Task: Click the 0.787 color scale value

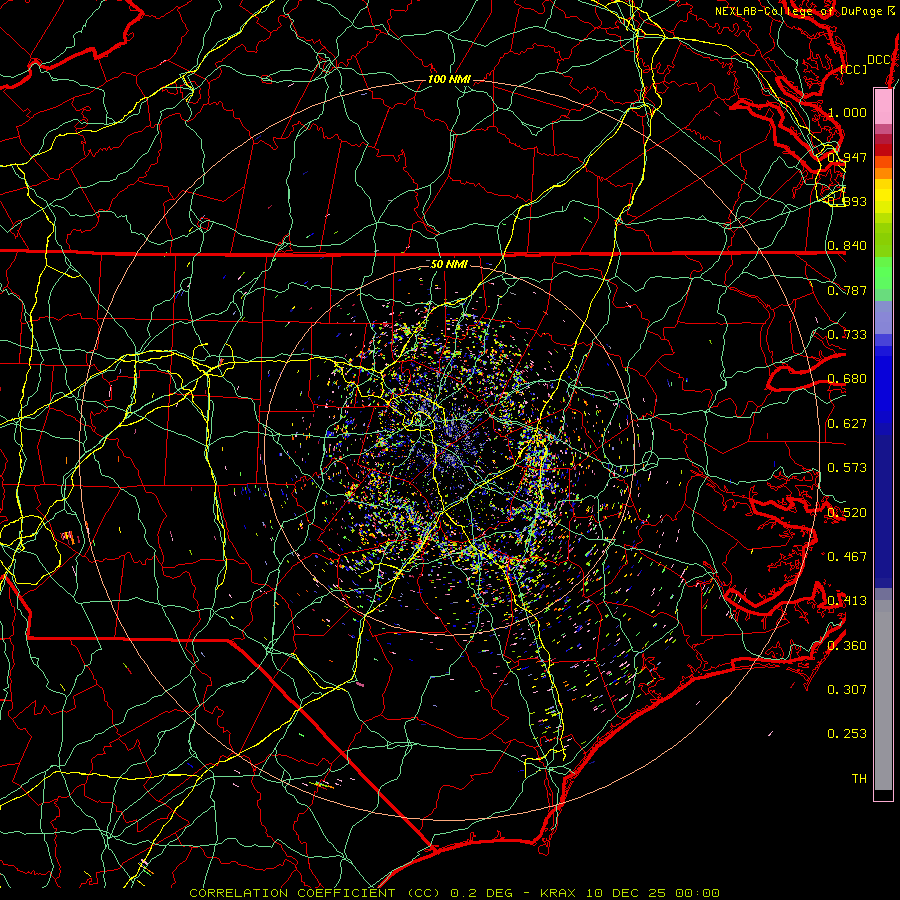Action: click(847, 290)
